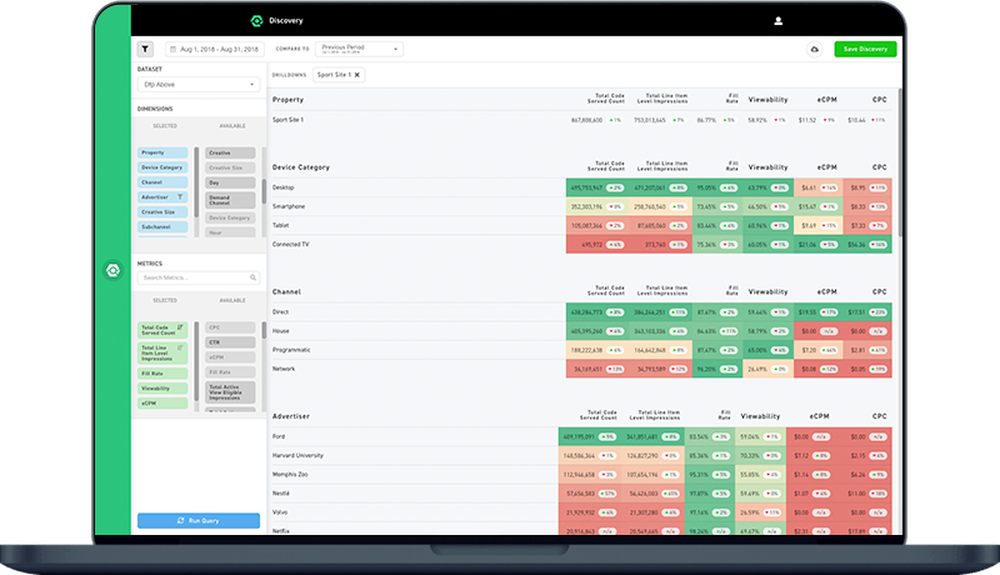Click the Nestlé advertiser row
This screenshot has height=575, width=1000.
581,493
